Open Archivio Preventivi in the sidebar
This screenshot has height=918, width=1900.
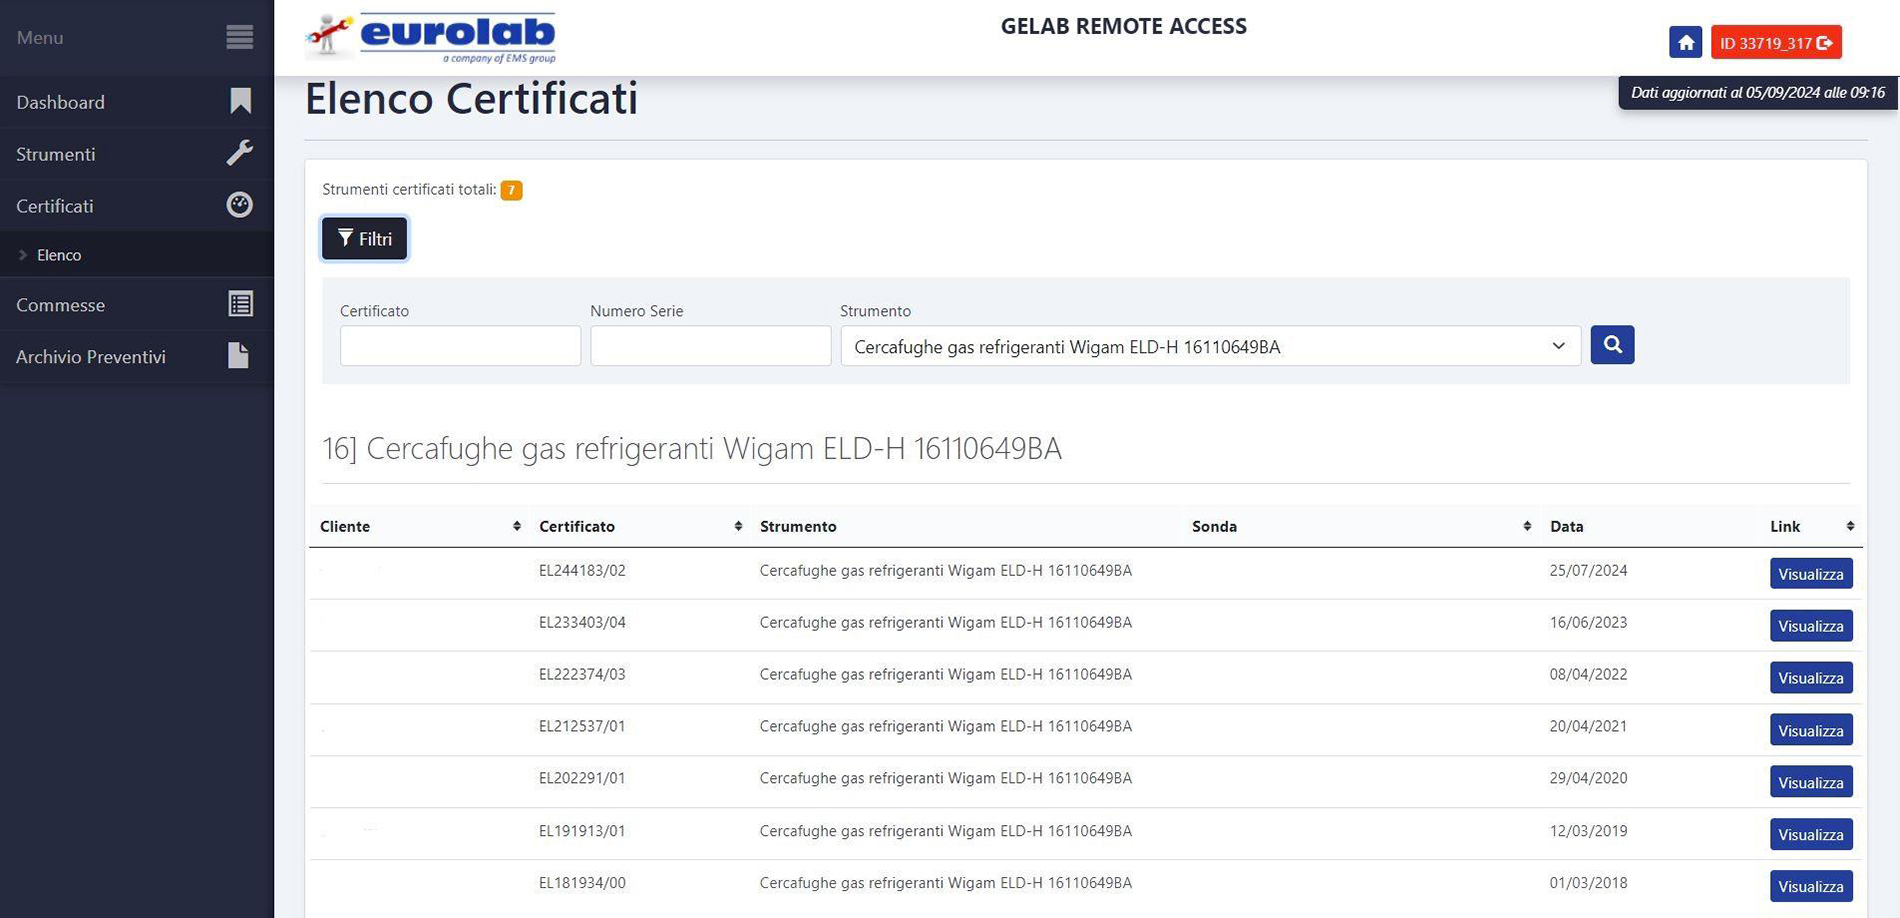(x=137, y=357)
